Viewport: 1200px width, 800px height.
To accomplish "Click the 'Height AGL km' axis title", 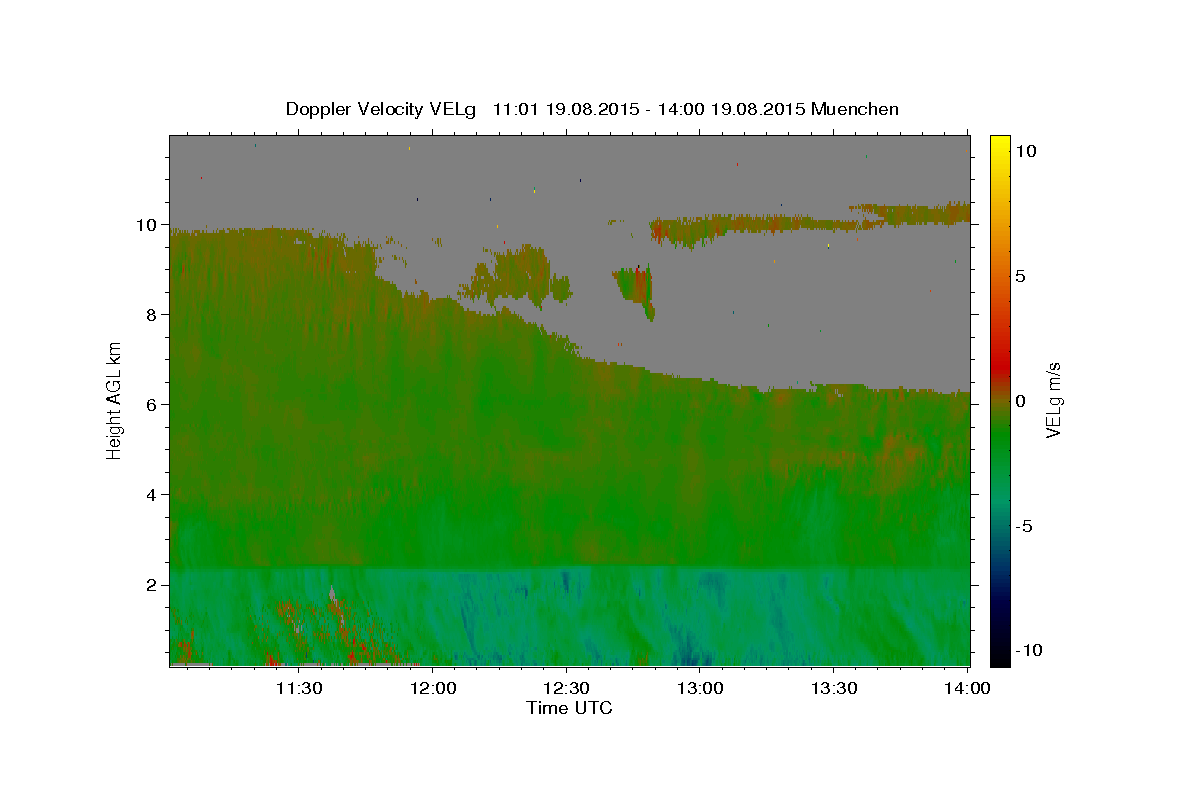I will 115,399.
